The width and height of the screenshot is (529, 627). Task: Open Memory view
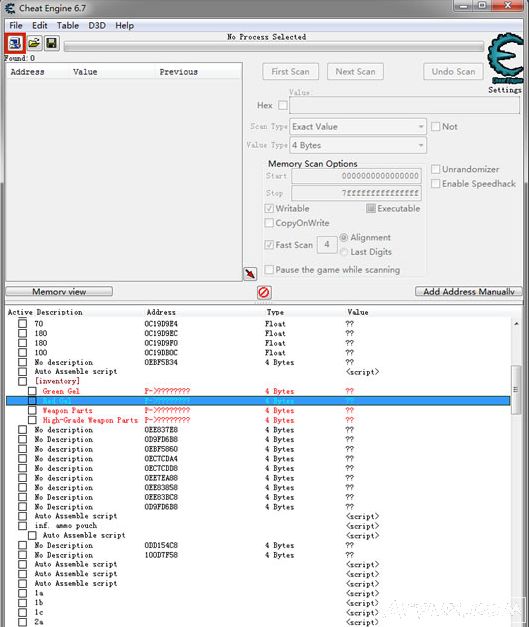tap(59, 292)
